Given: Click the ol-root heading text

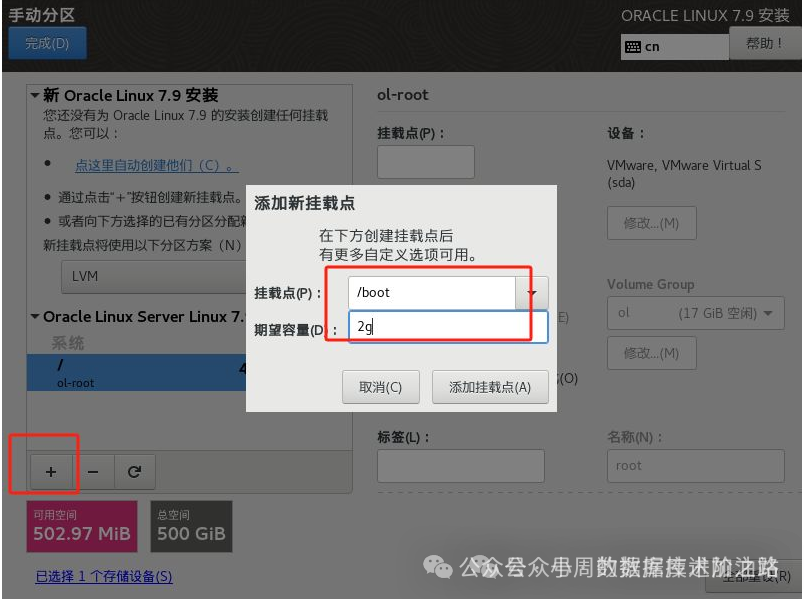Looking at the screenshot, I should point(403,95).
